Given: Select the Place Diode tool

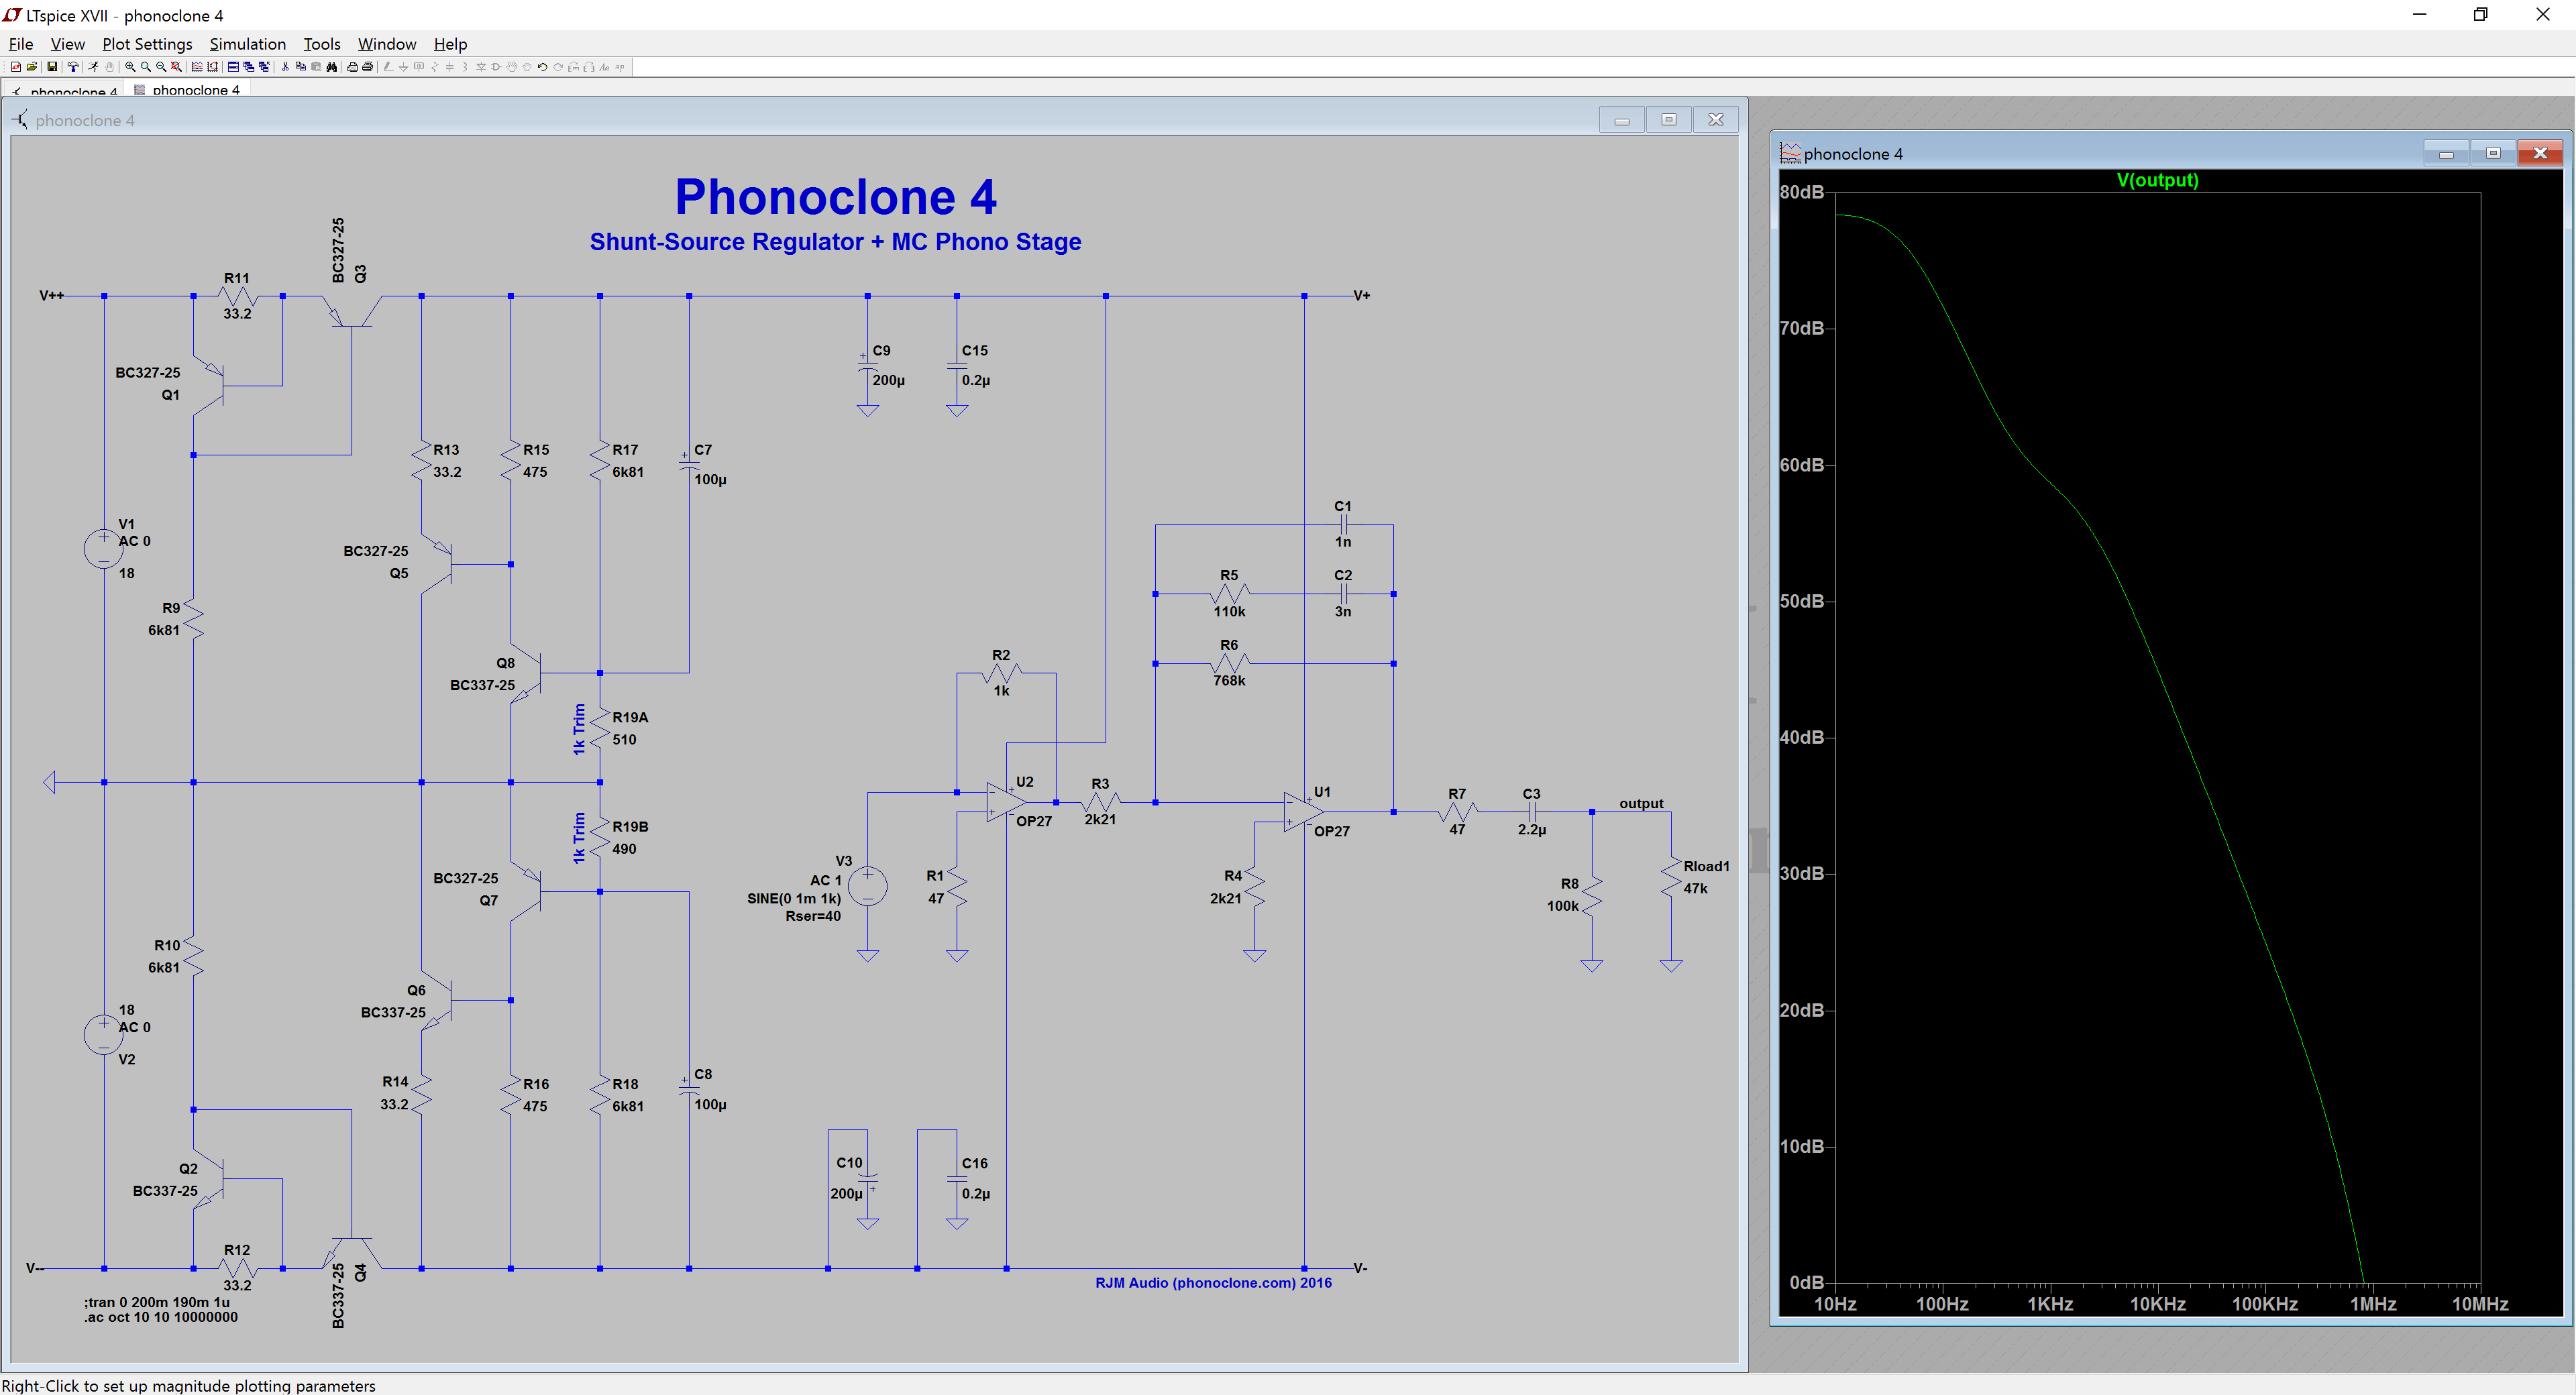Looking at the screenshot, I should [481, 67].
